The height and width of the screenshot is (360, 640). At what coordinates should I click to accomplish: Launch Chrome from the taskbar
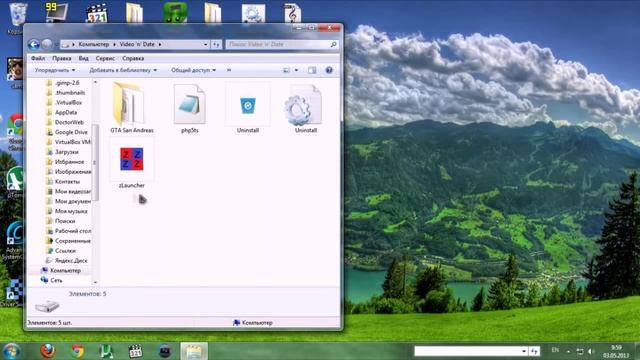[77, 351]
